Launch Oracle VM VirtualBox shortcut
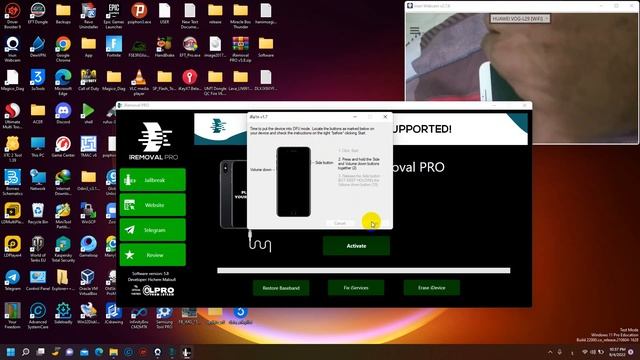Screen dimensions: 640x360 point(89,282)
